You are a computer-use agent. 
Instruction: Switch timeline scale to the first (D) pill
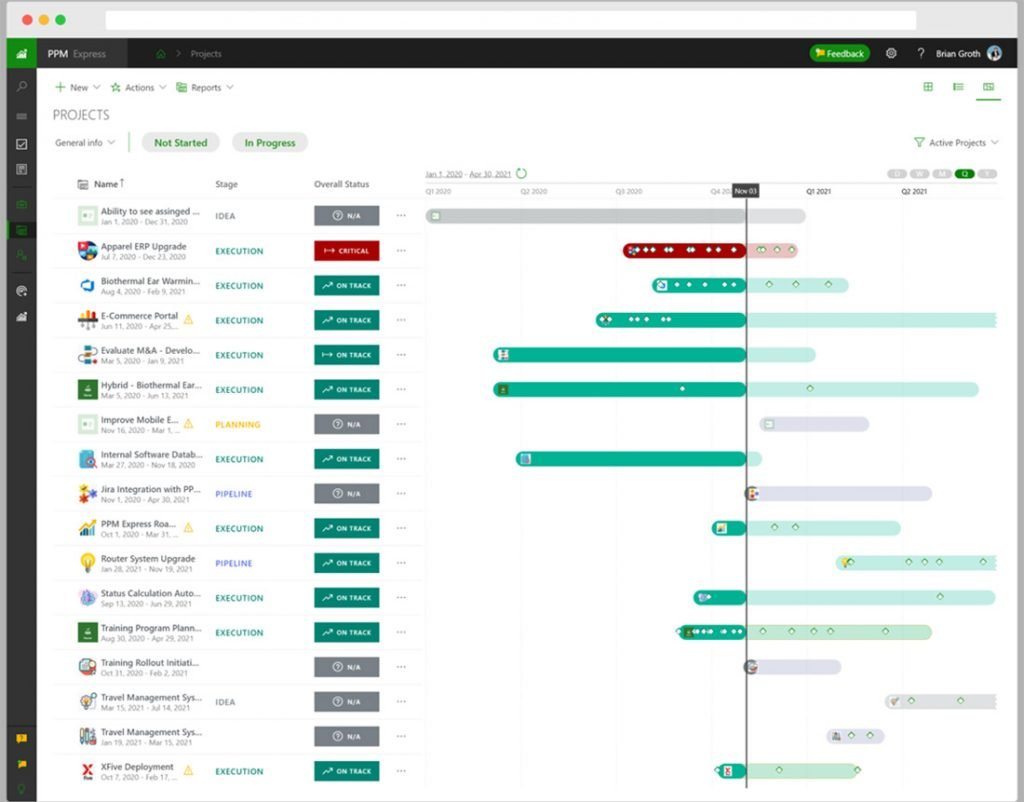(897, 174)
